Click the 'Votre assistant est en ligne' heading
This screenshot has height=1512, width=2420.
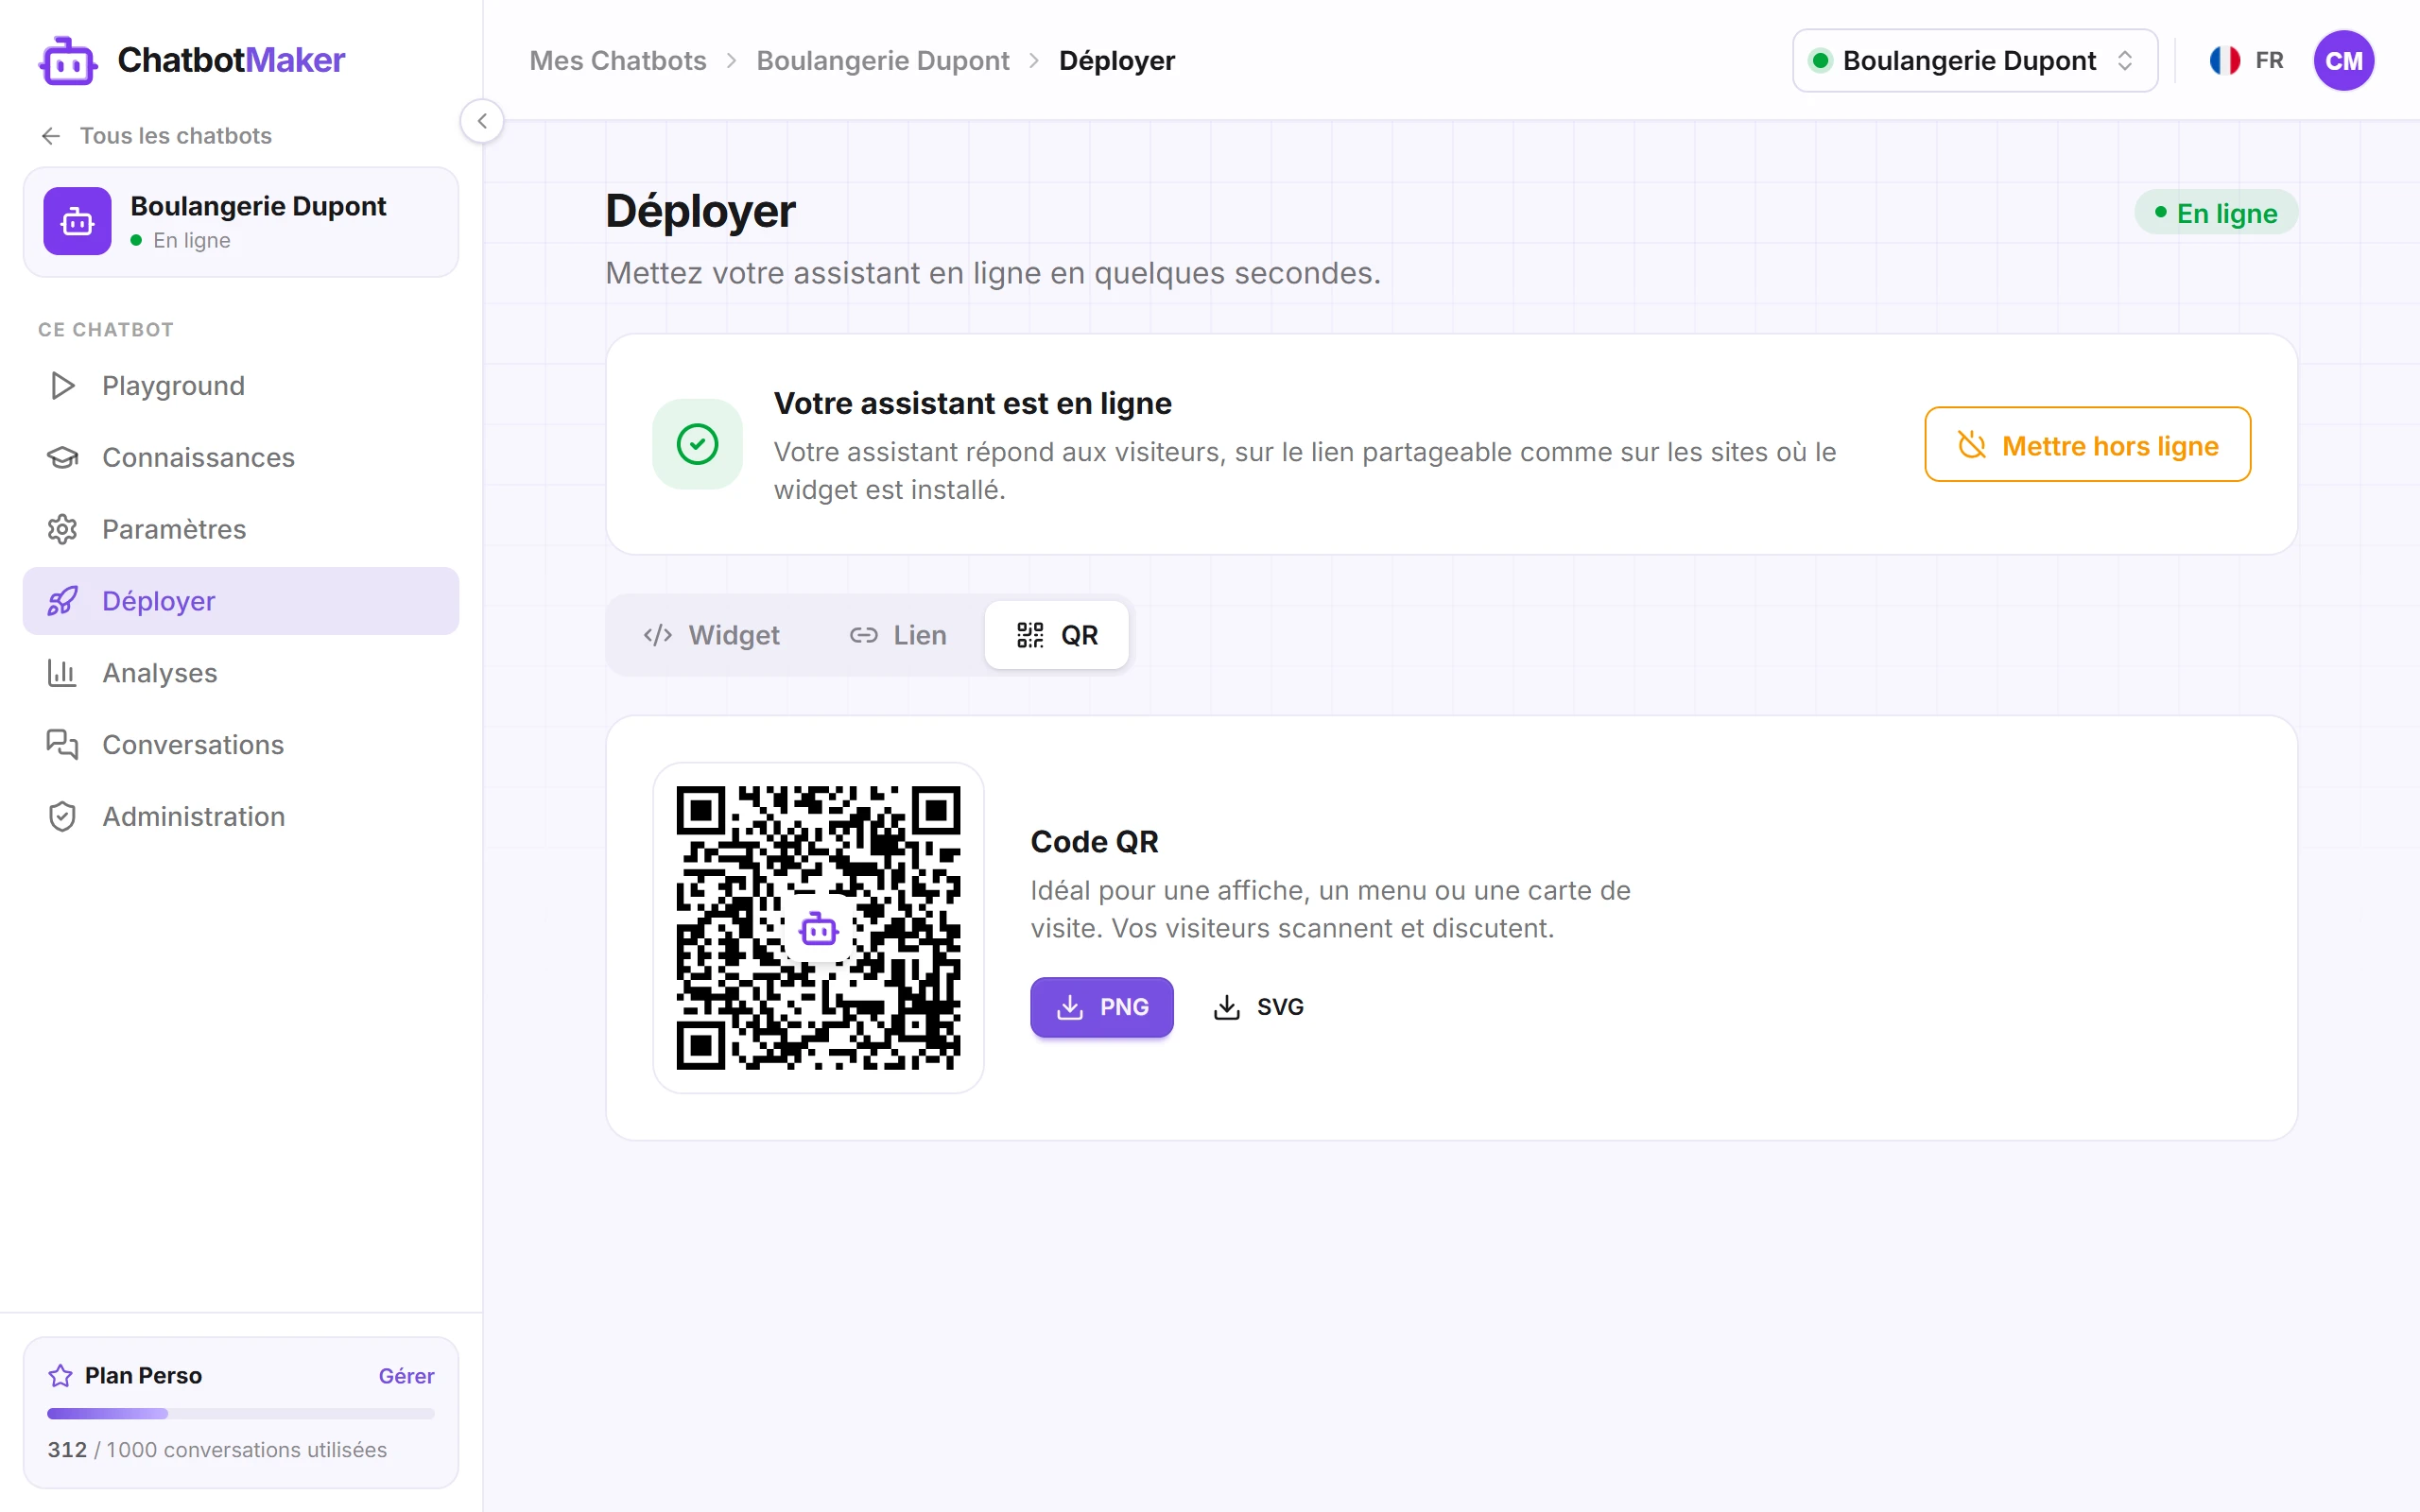[x=972, y=403]
